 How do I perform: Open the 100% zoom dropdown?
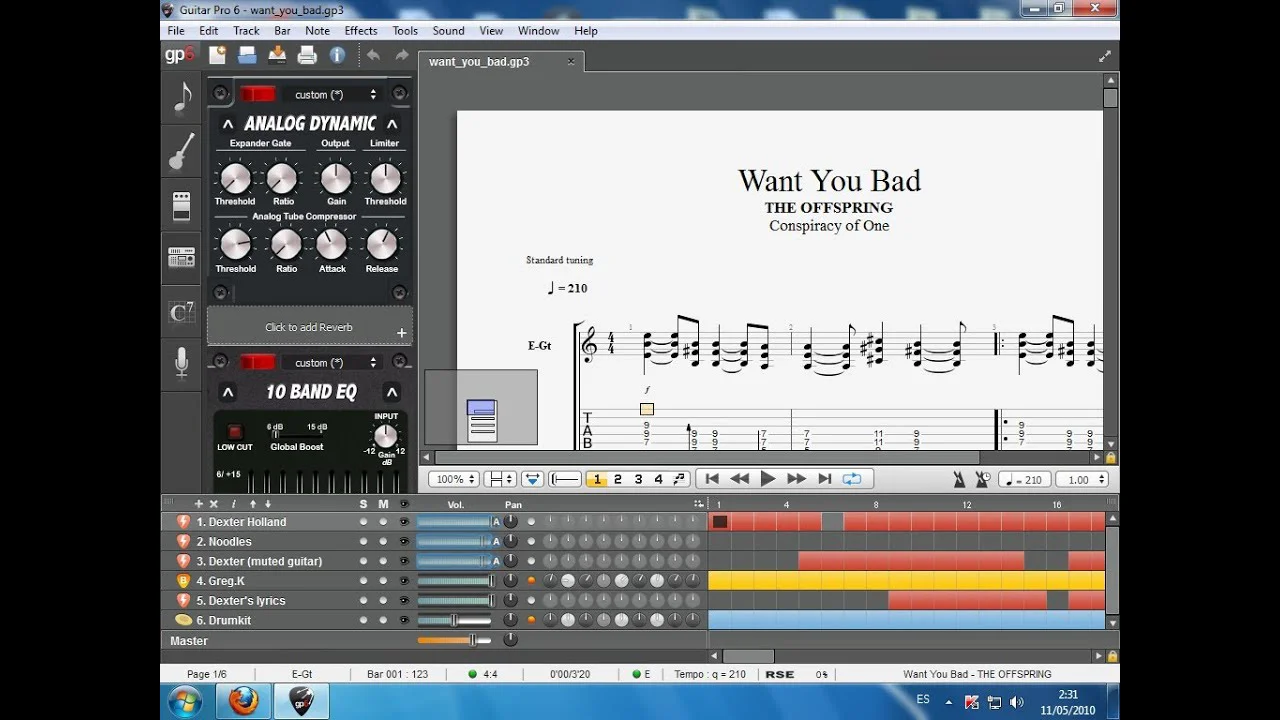[454, 480]
